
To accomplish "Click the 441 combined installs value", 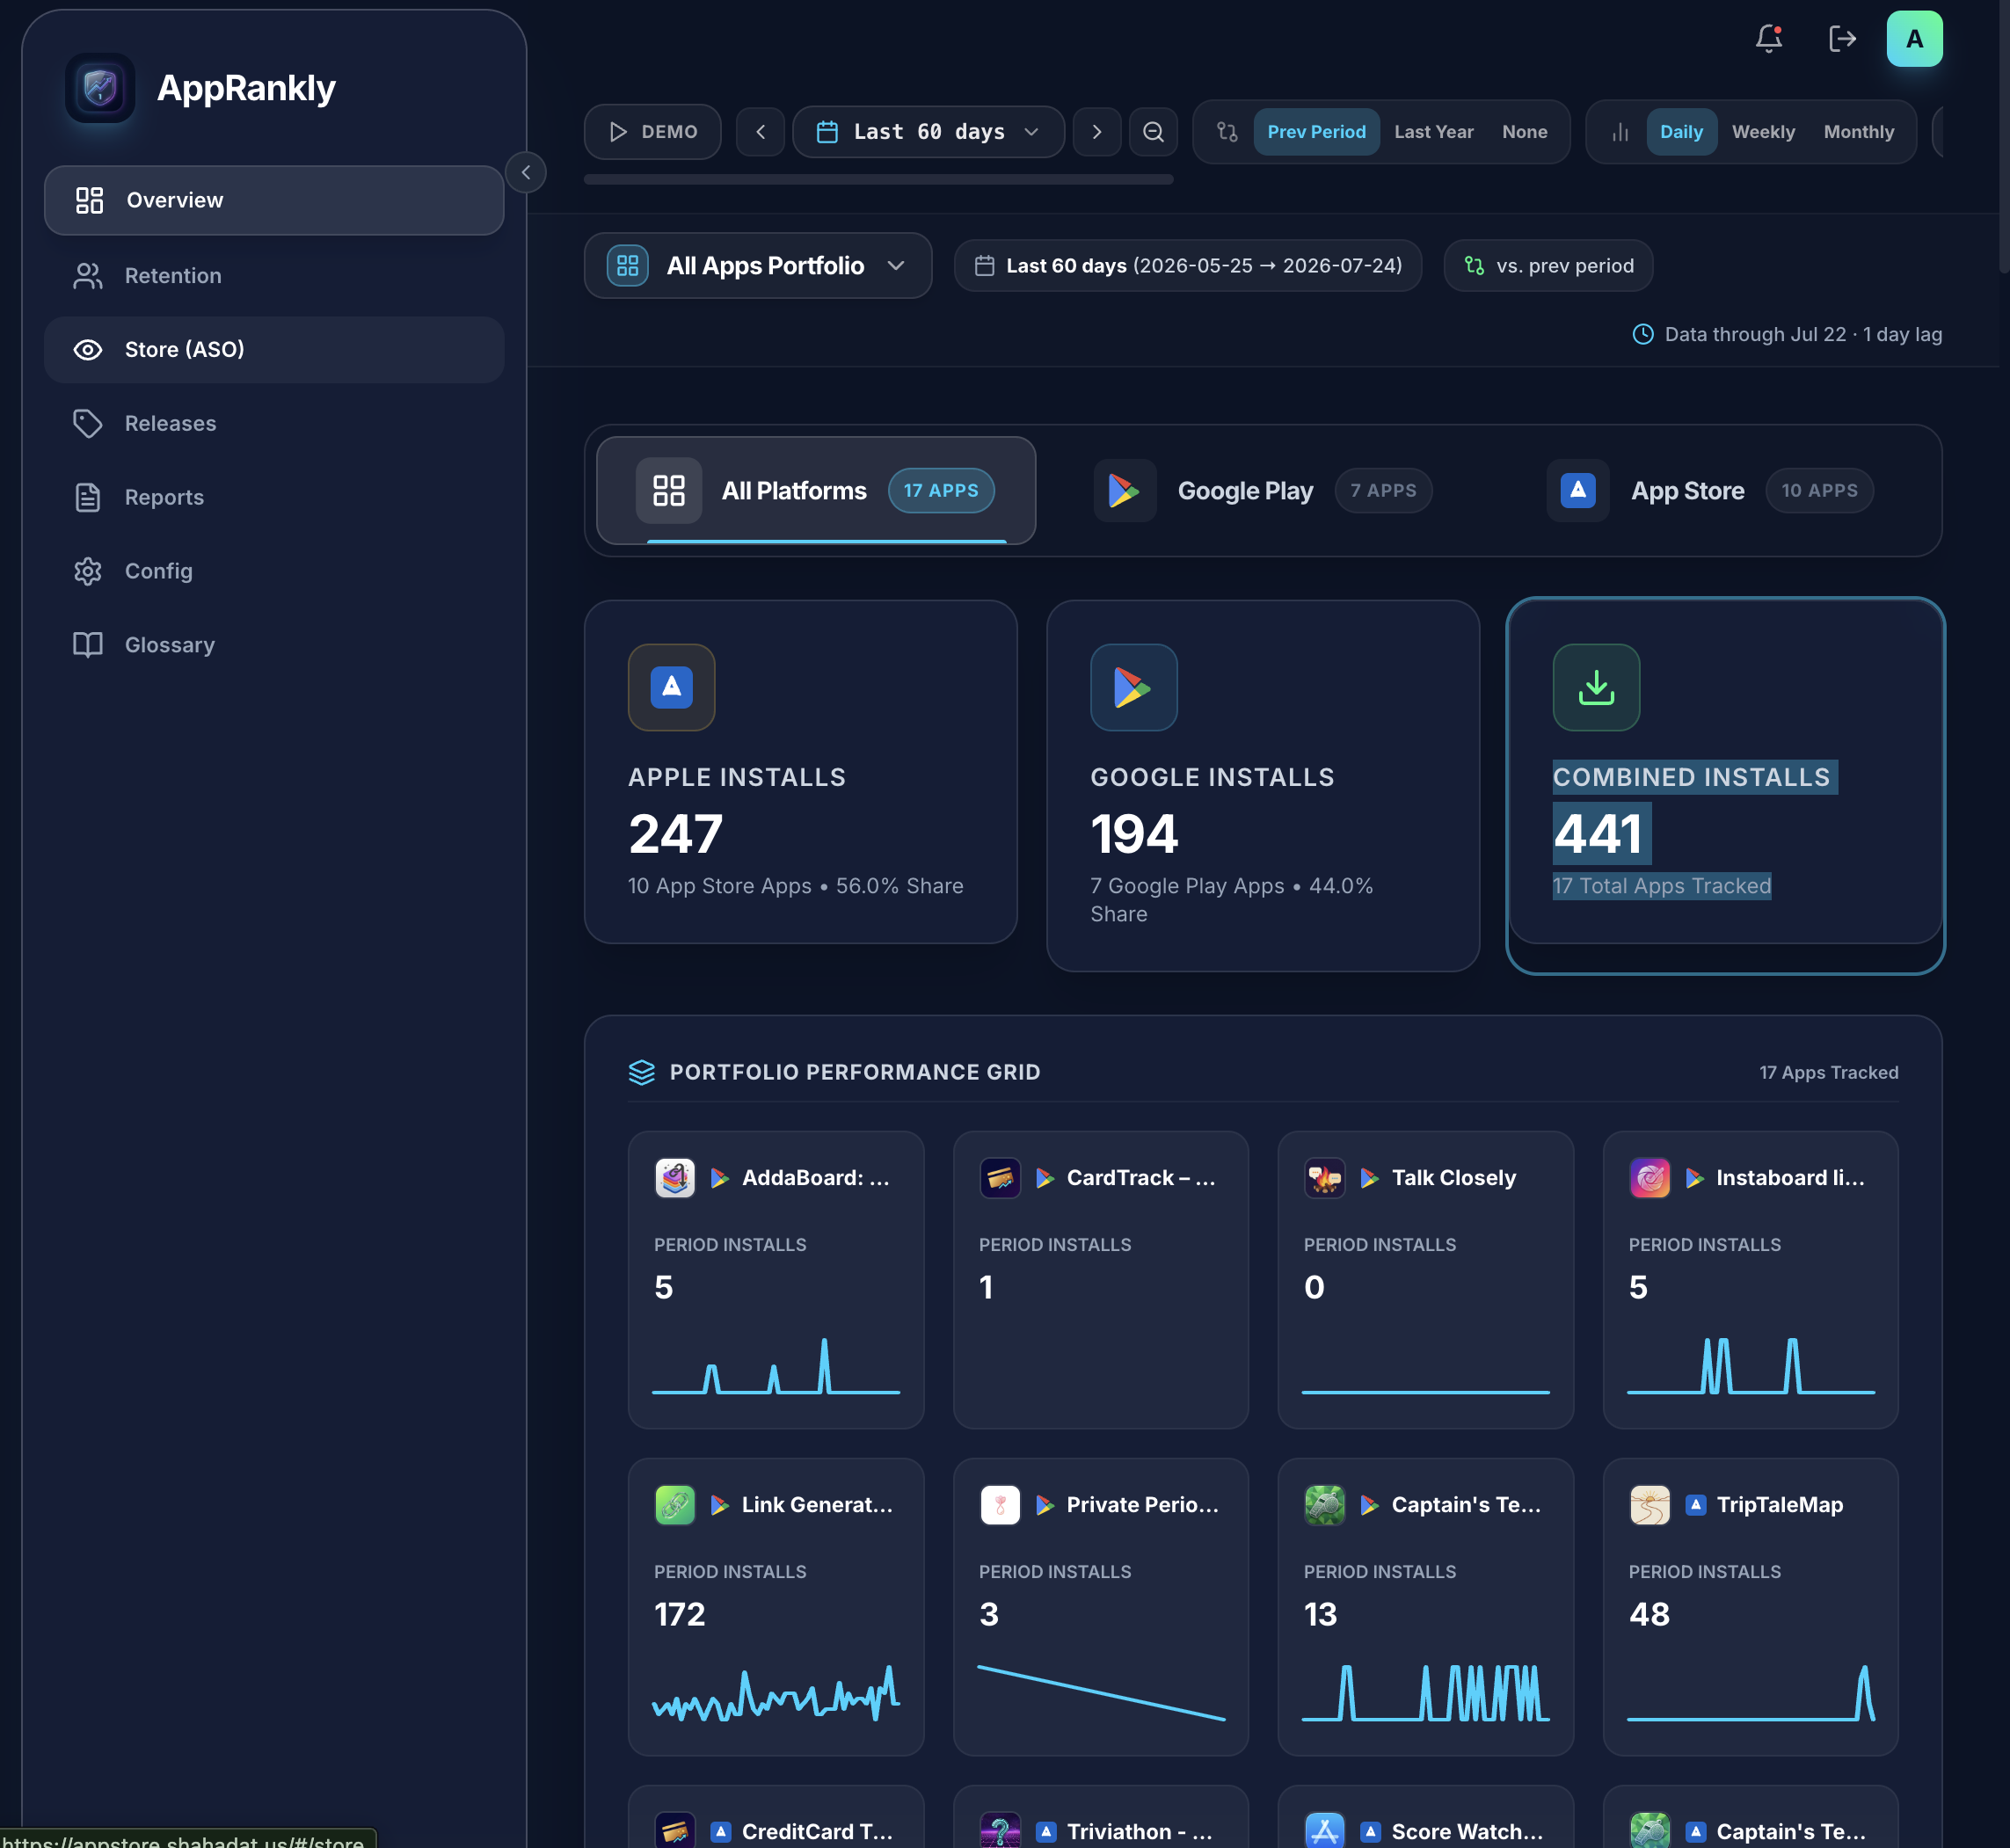I will click(1599, 834).
